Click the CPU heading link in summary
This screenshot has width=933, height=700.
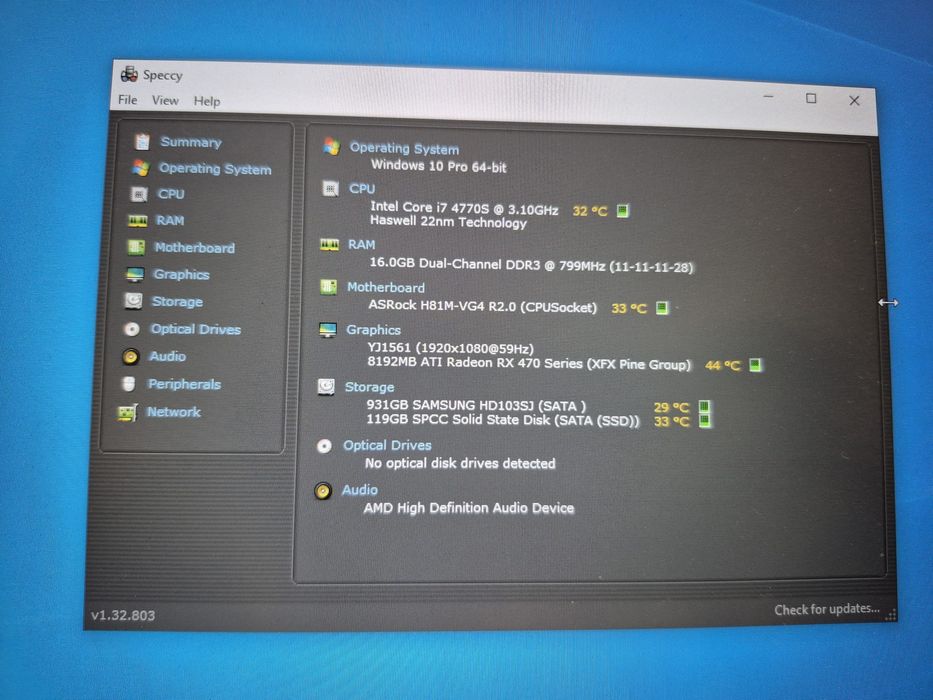pos(362,189)
